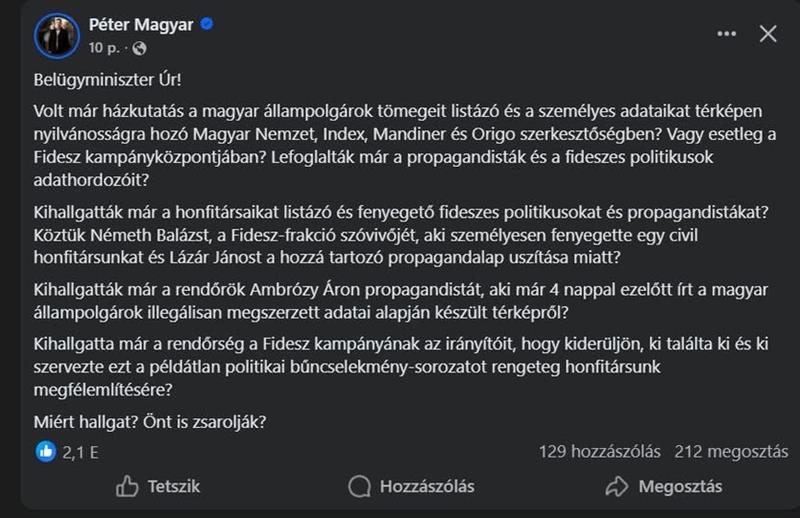
Task: Open the Péter Magyar profile name link
Action: (x=143, y=24)
